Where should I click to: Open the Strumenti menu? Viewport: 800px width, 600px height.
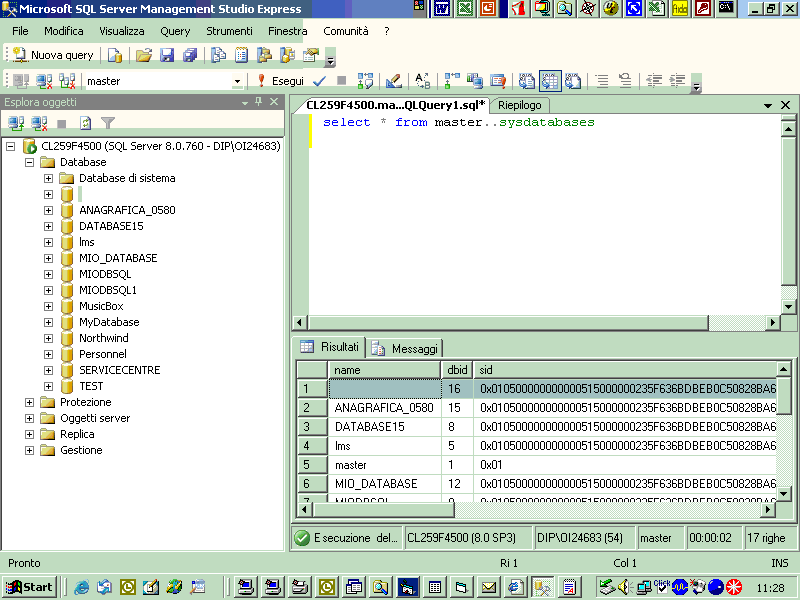coord(229,31)
